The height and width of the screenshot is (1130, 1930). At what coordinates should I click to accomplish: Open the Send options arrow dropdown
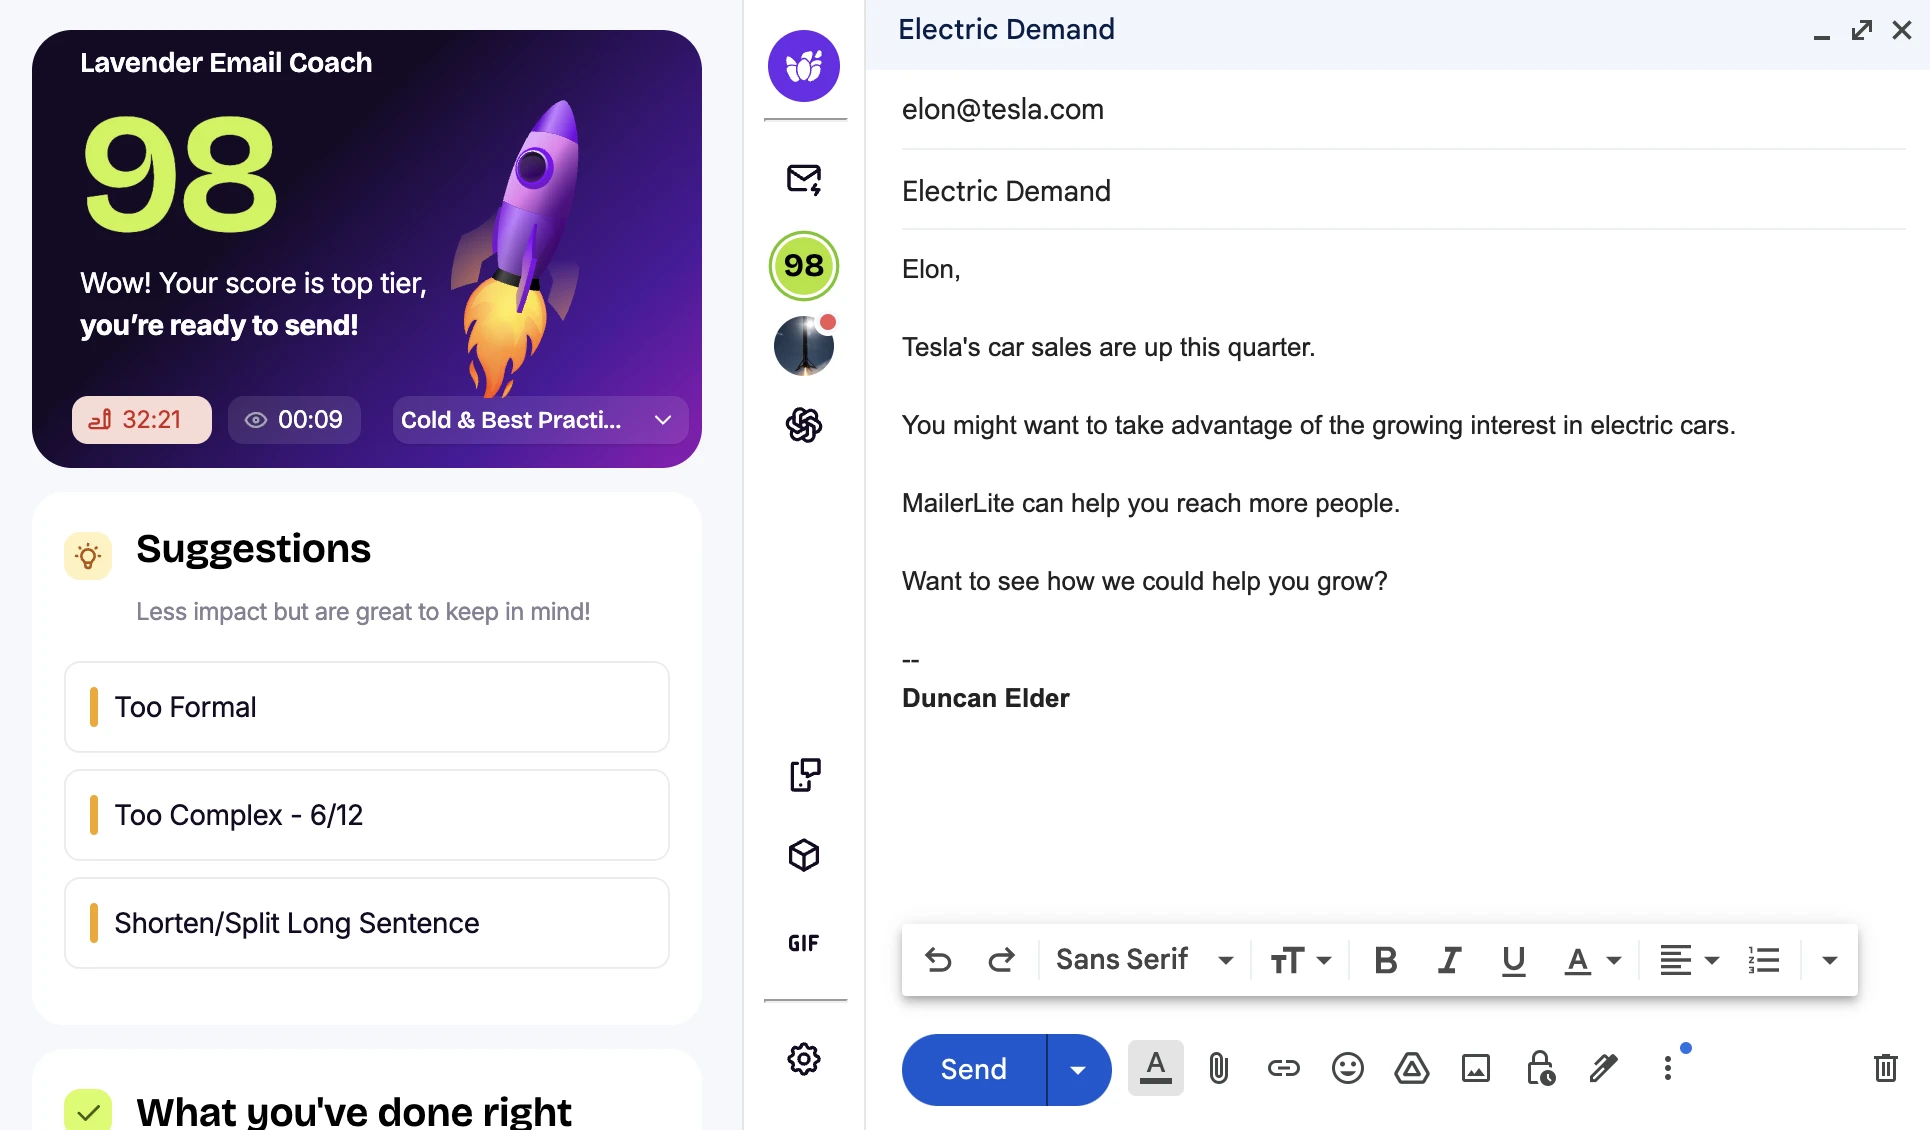(1078, 1069)
